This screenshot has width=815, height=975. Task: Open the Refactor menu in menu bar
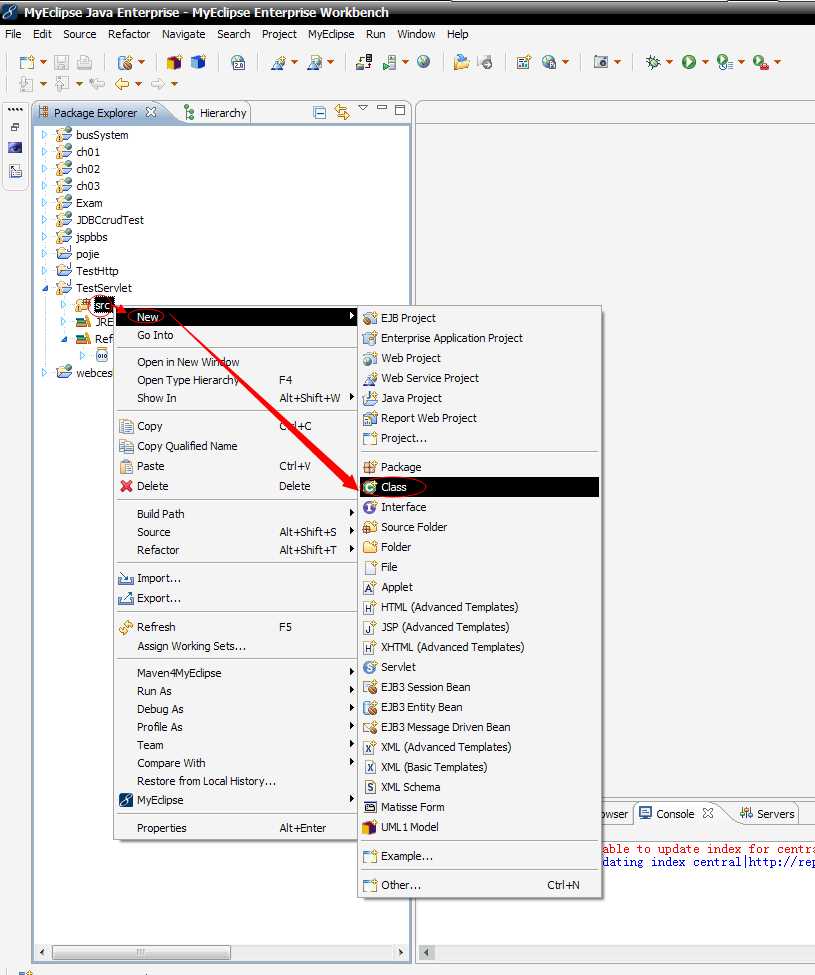pos(129,34)
